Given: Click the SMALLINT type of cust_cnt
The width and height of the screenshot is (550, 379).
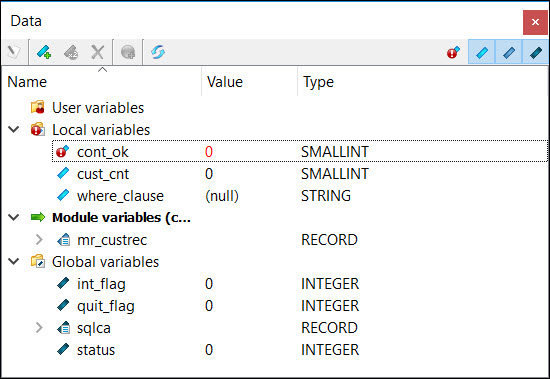Looking at the screenshot, I should click(335, 174).
